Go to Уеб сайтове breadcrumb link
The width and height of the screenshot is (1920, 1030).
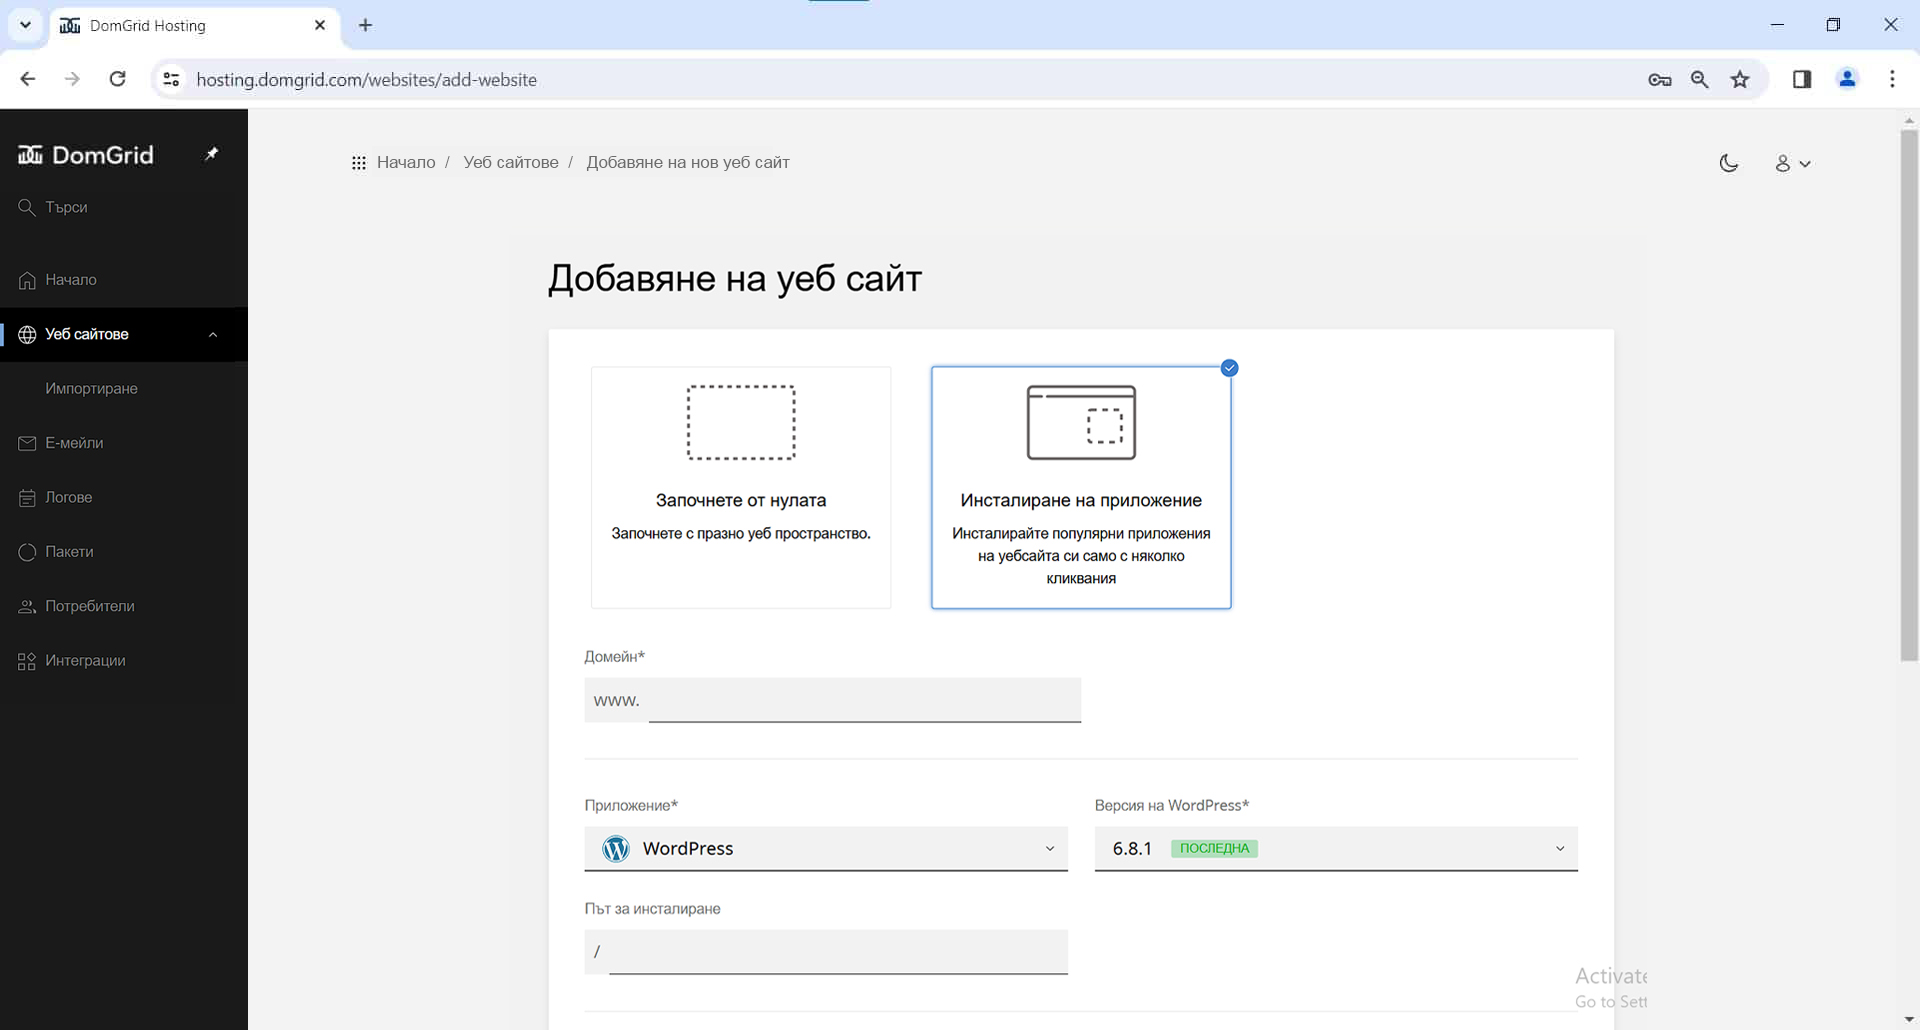pyautogui.click(x=511, y=163)
